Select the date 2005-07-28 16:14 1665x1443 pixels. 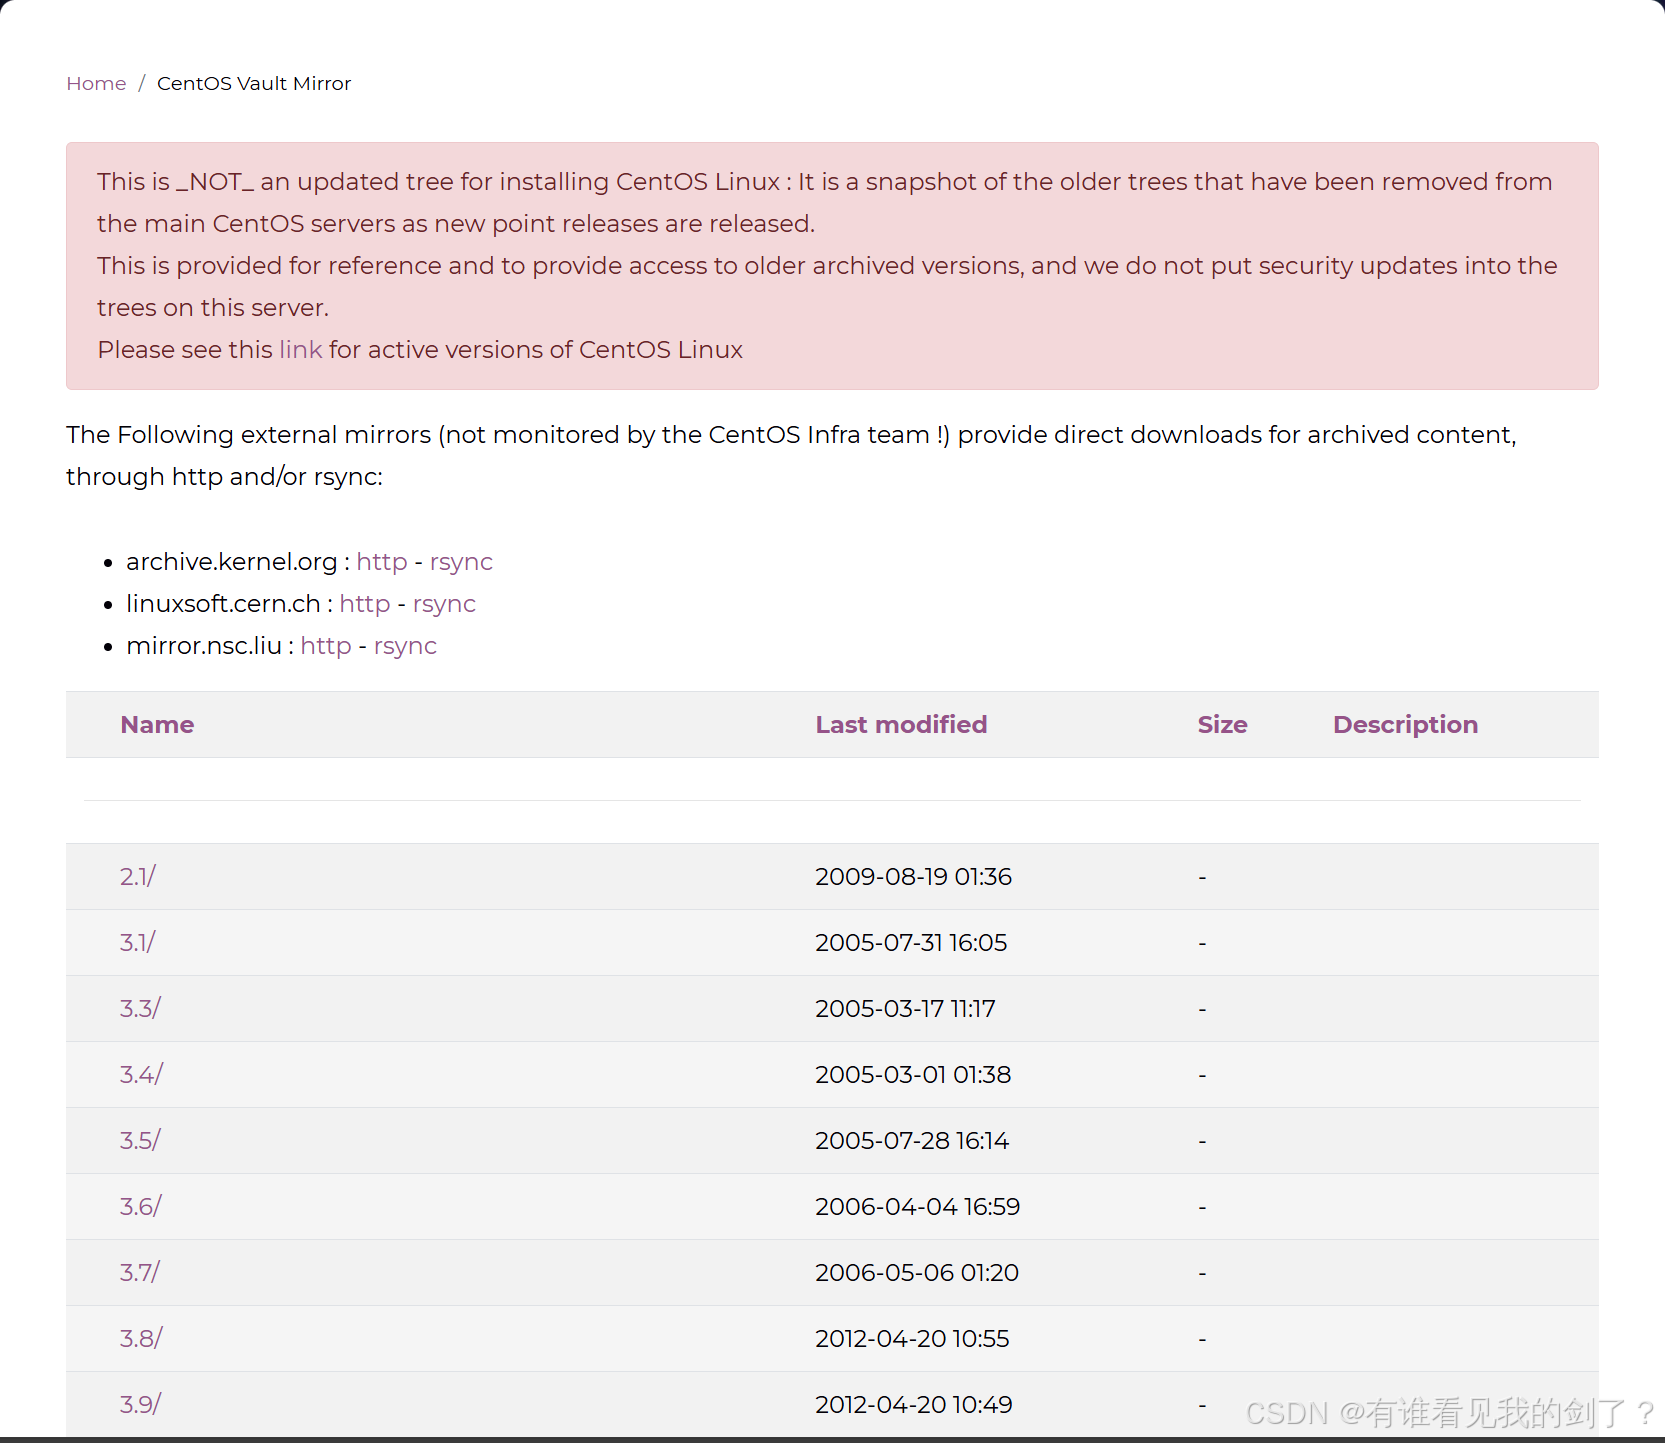pos(912,1140)
